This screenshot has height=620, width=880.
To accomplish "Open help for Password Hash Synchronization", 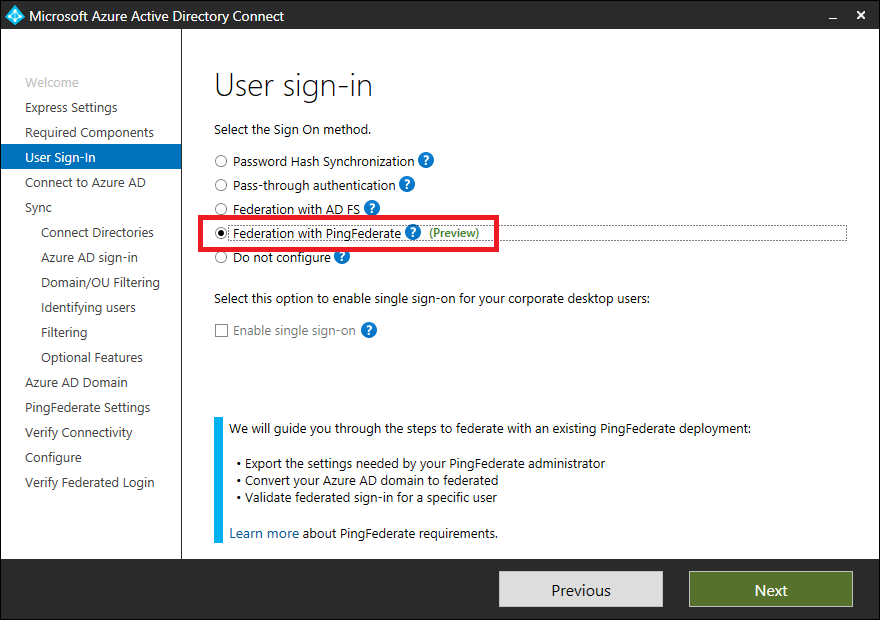I will 426,160.
